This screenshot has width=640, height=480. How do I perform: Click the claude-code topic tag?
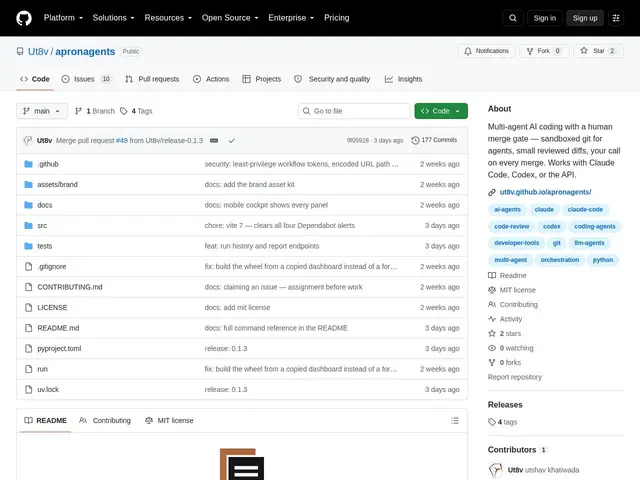pos(585,210)
